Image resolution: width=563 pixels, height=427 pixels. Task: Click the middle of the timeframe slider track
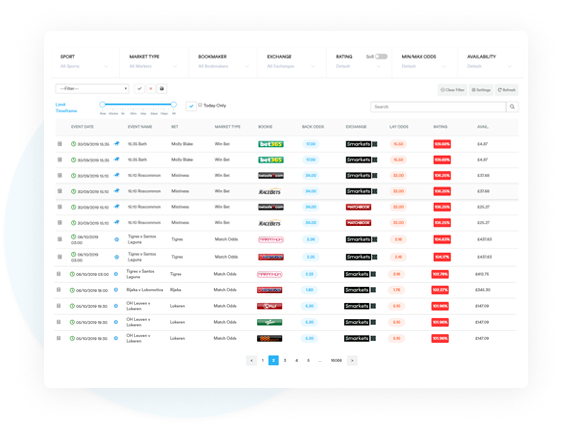pyautogui.click(x=138, y=105)
